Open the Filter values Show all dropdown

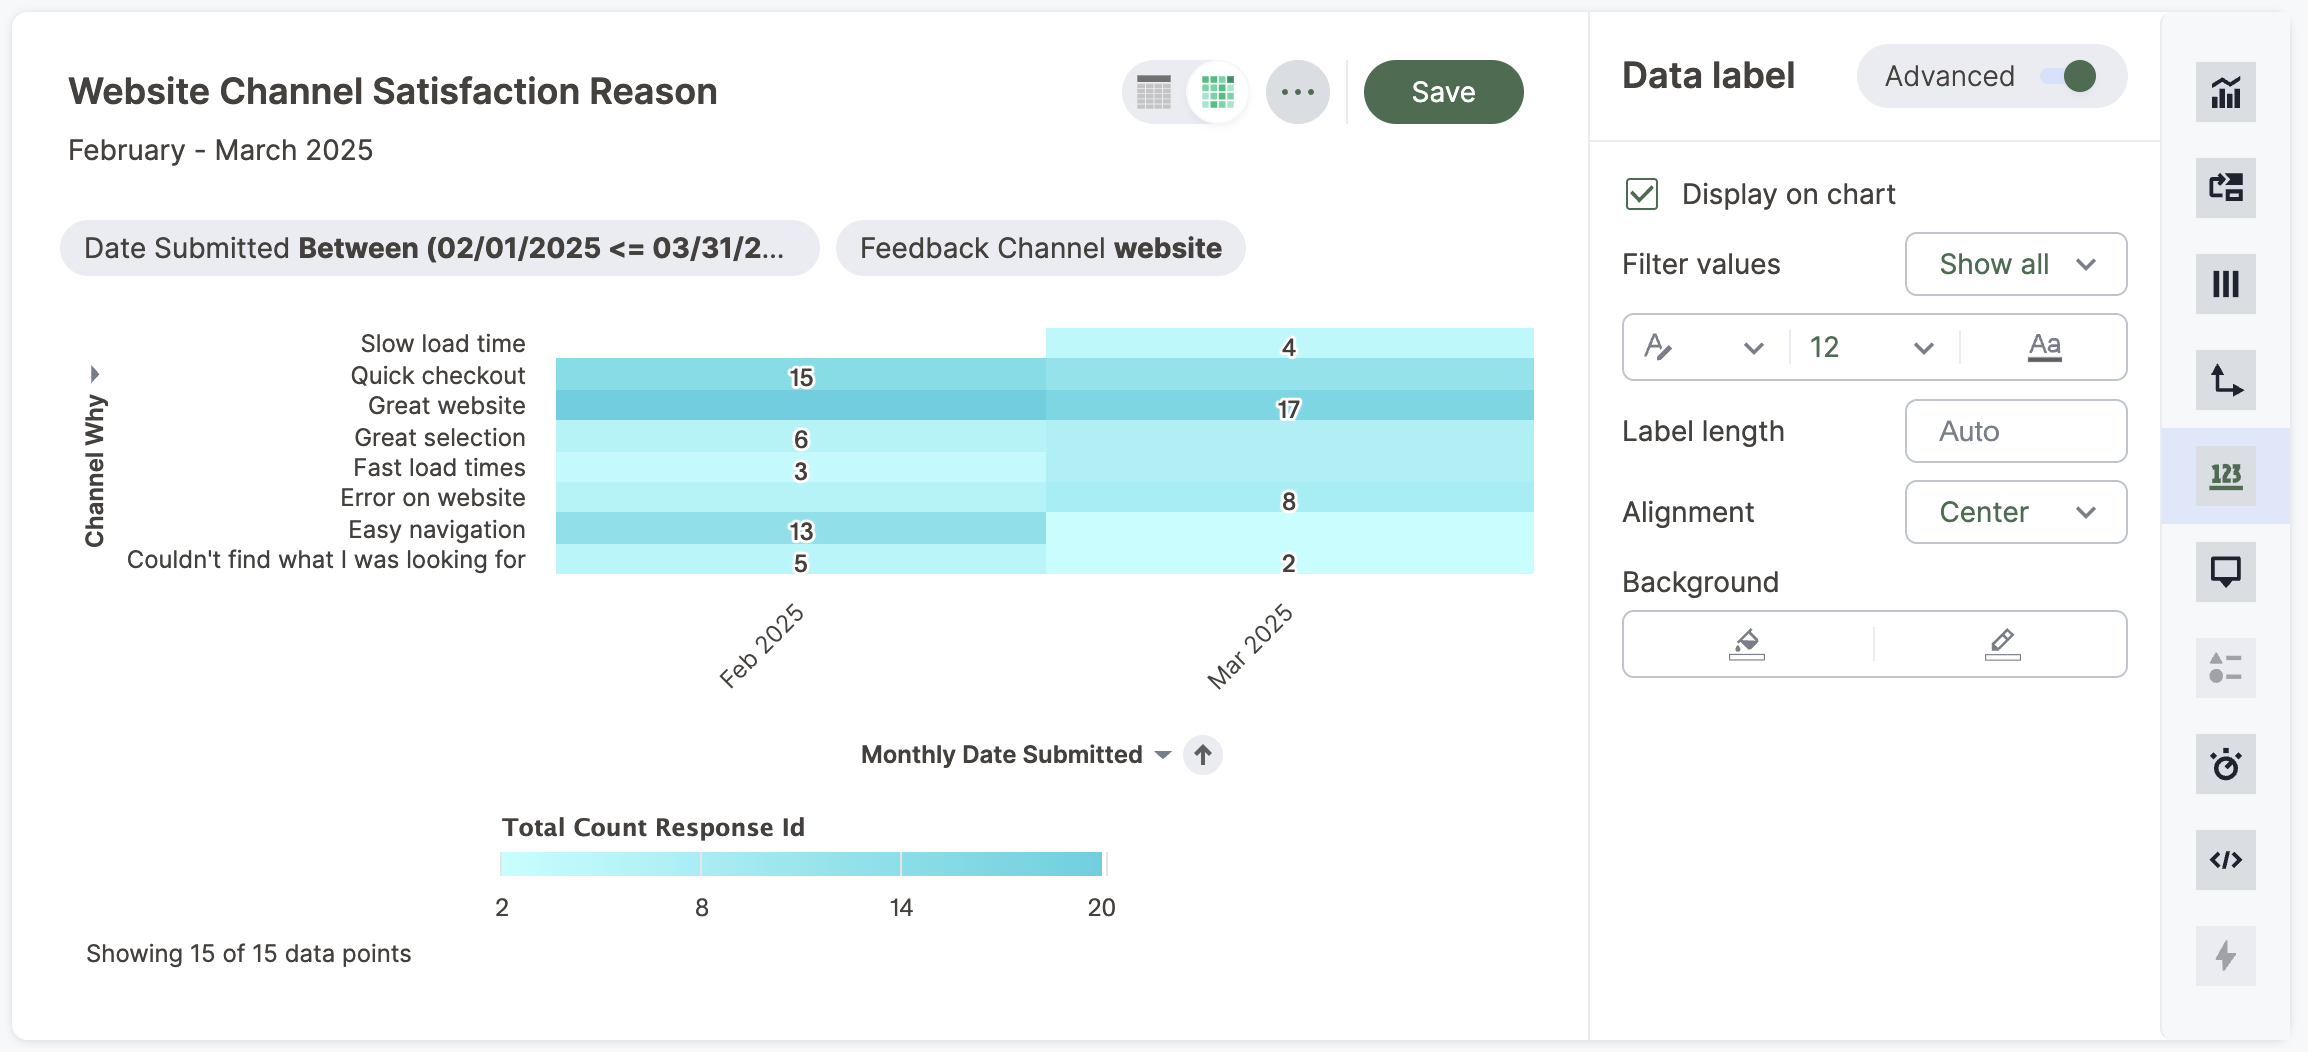click(2015, 264)
